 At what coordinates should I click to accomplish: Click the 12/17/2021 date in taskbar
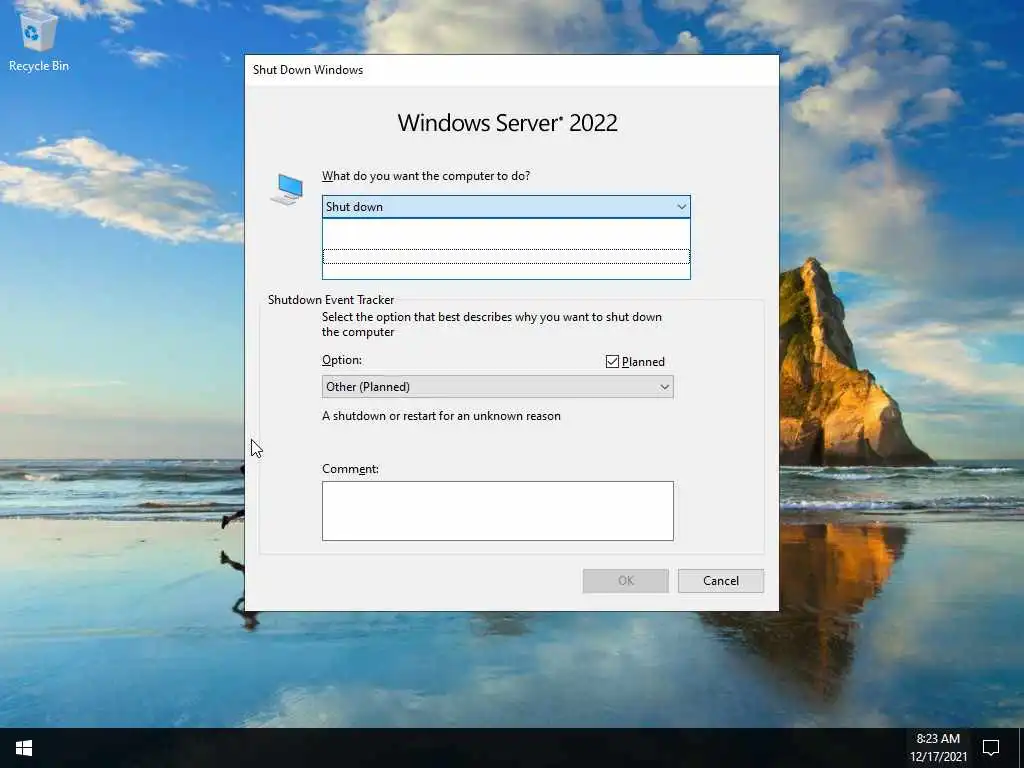[x=938, y=756]
